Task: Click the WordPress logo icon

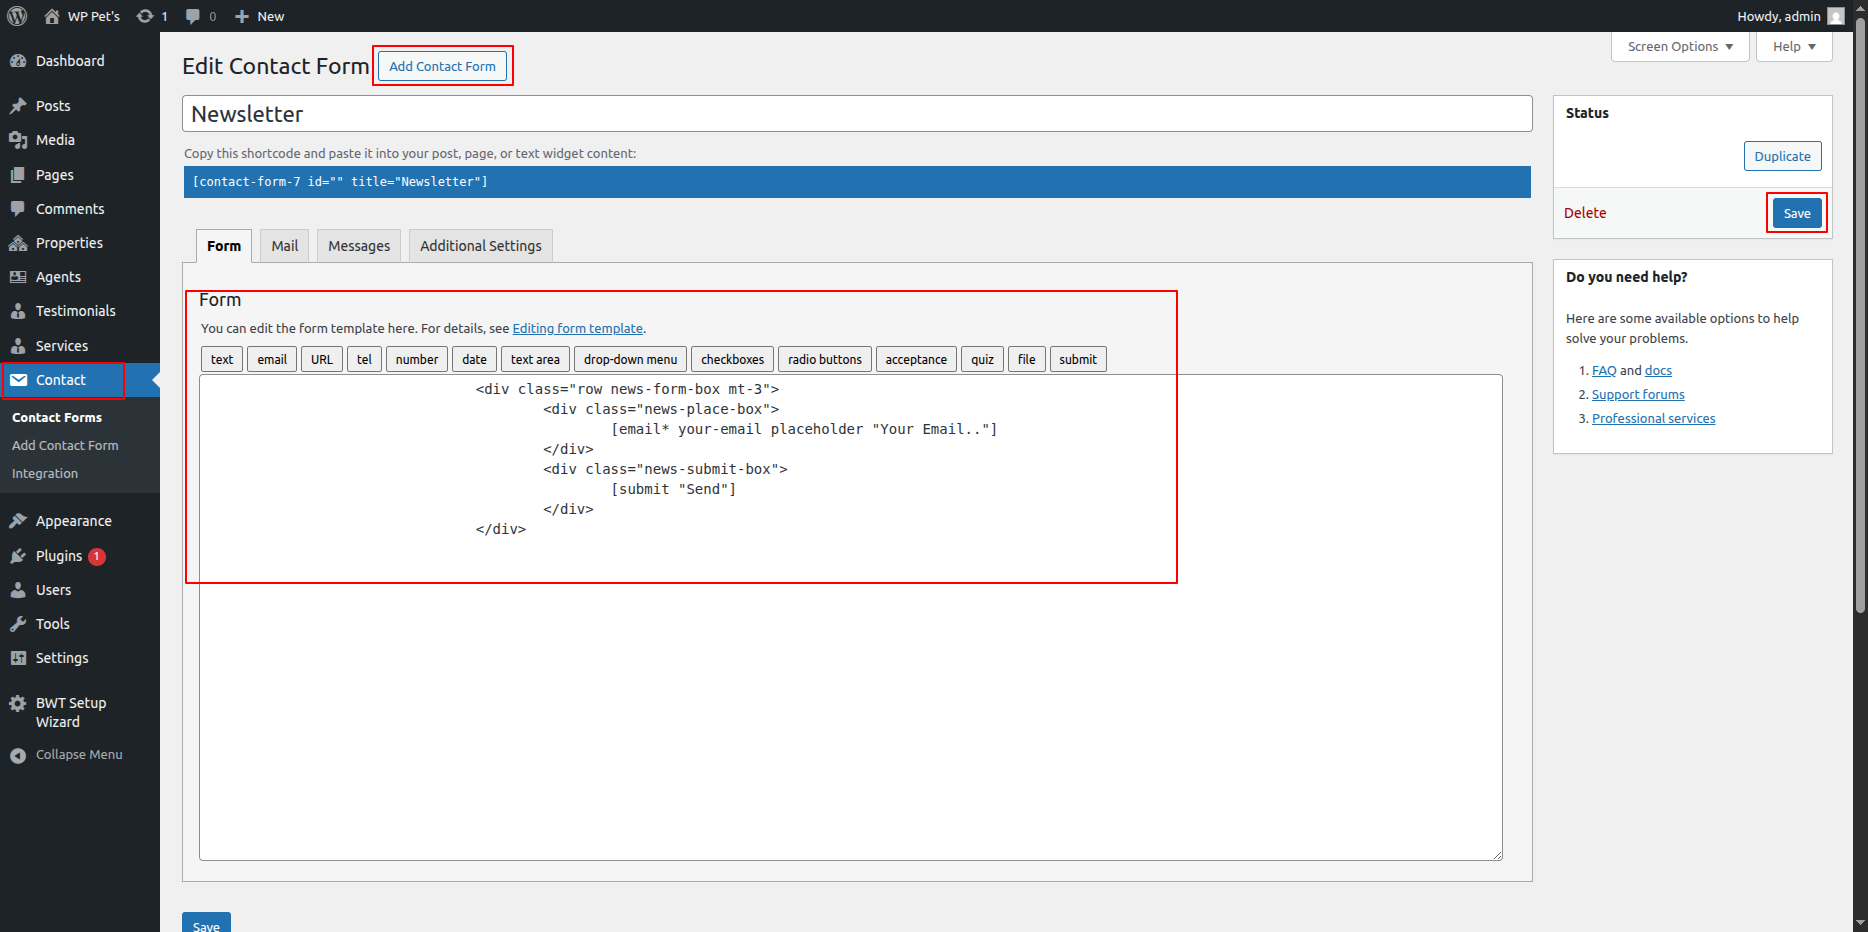Action: [17, 16]
